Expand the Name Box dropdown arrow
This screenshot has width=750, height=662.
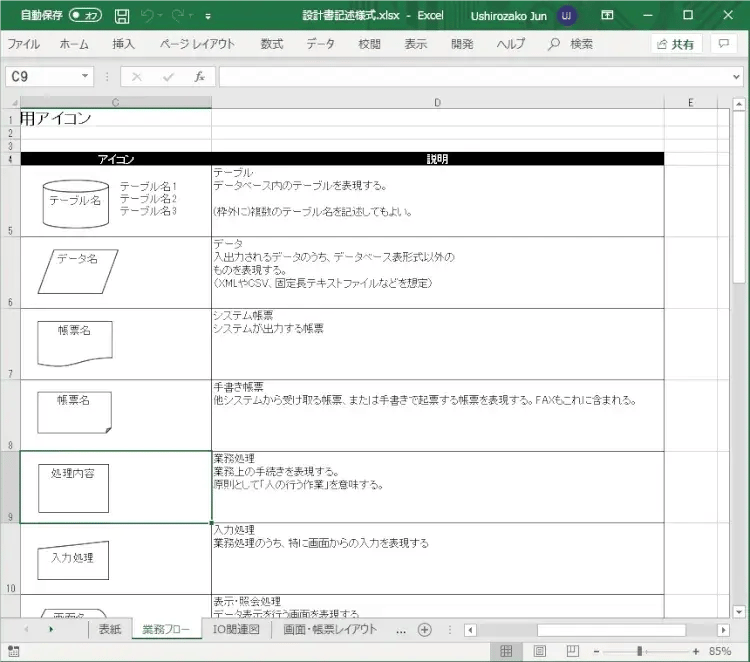pyautogui.click(x=85, y=77)
